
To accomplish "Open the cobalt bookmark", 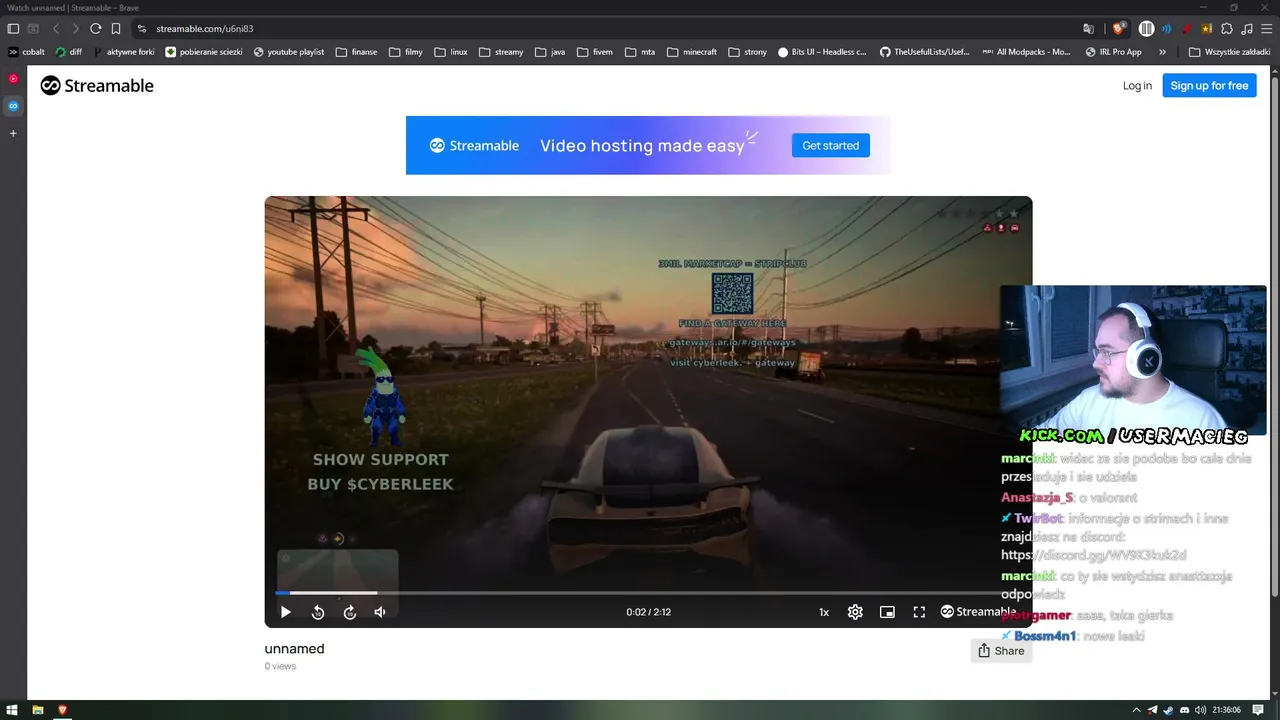I will [27, 52].
